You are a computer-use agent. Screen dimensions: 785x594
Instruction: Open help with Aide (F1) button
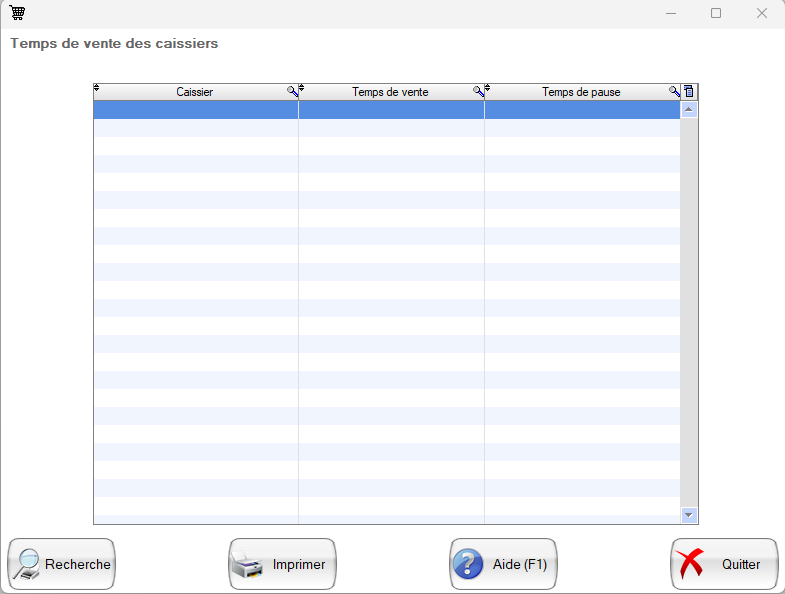pyautogui.click(x=503, y=564)
